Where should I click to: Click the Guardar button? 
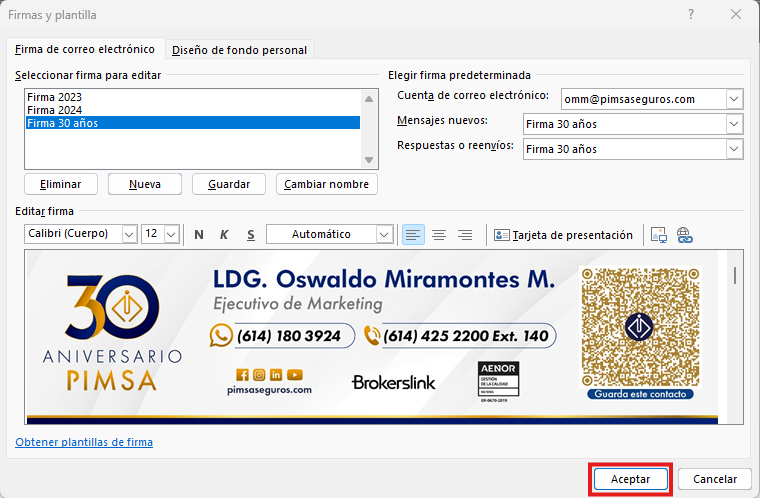[229, 184]
